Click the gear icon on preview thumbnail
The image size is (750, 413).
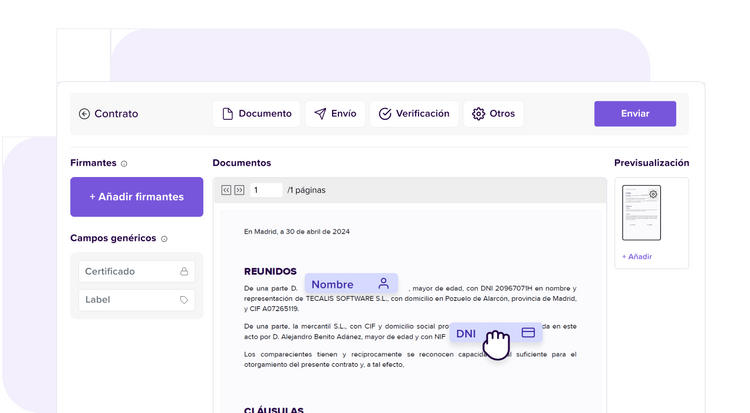click(x=653, y=194)
